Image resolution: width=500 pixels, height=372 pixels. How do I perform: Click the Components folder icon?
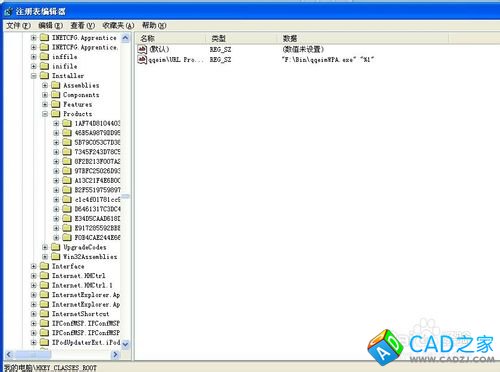click(56, 95)
